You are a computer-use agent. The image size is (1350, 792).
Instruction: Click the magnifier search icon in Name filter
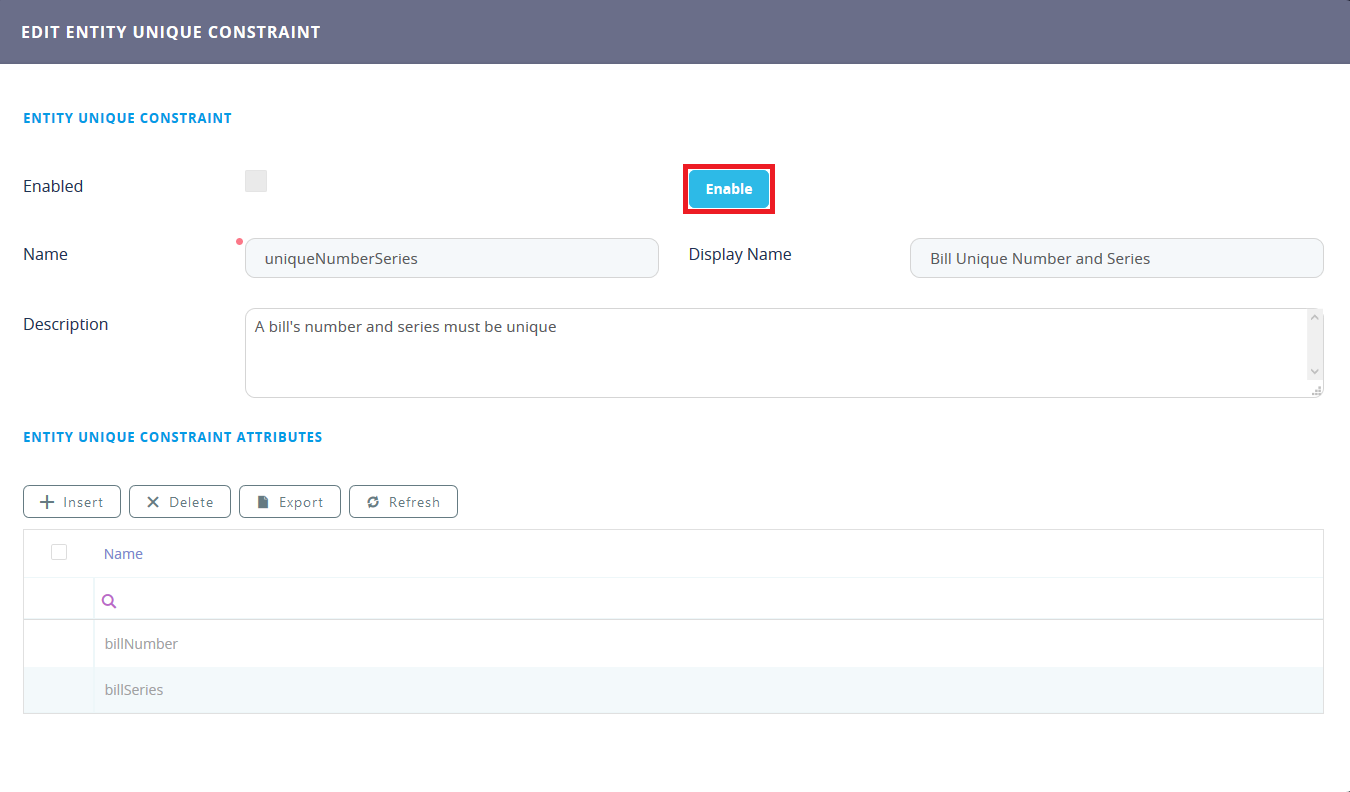109,601
